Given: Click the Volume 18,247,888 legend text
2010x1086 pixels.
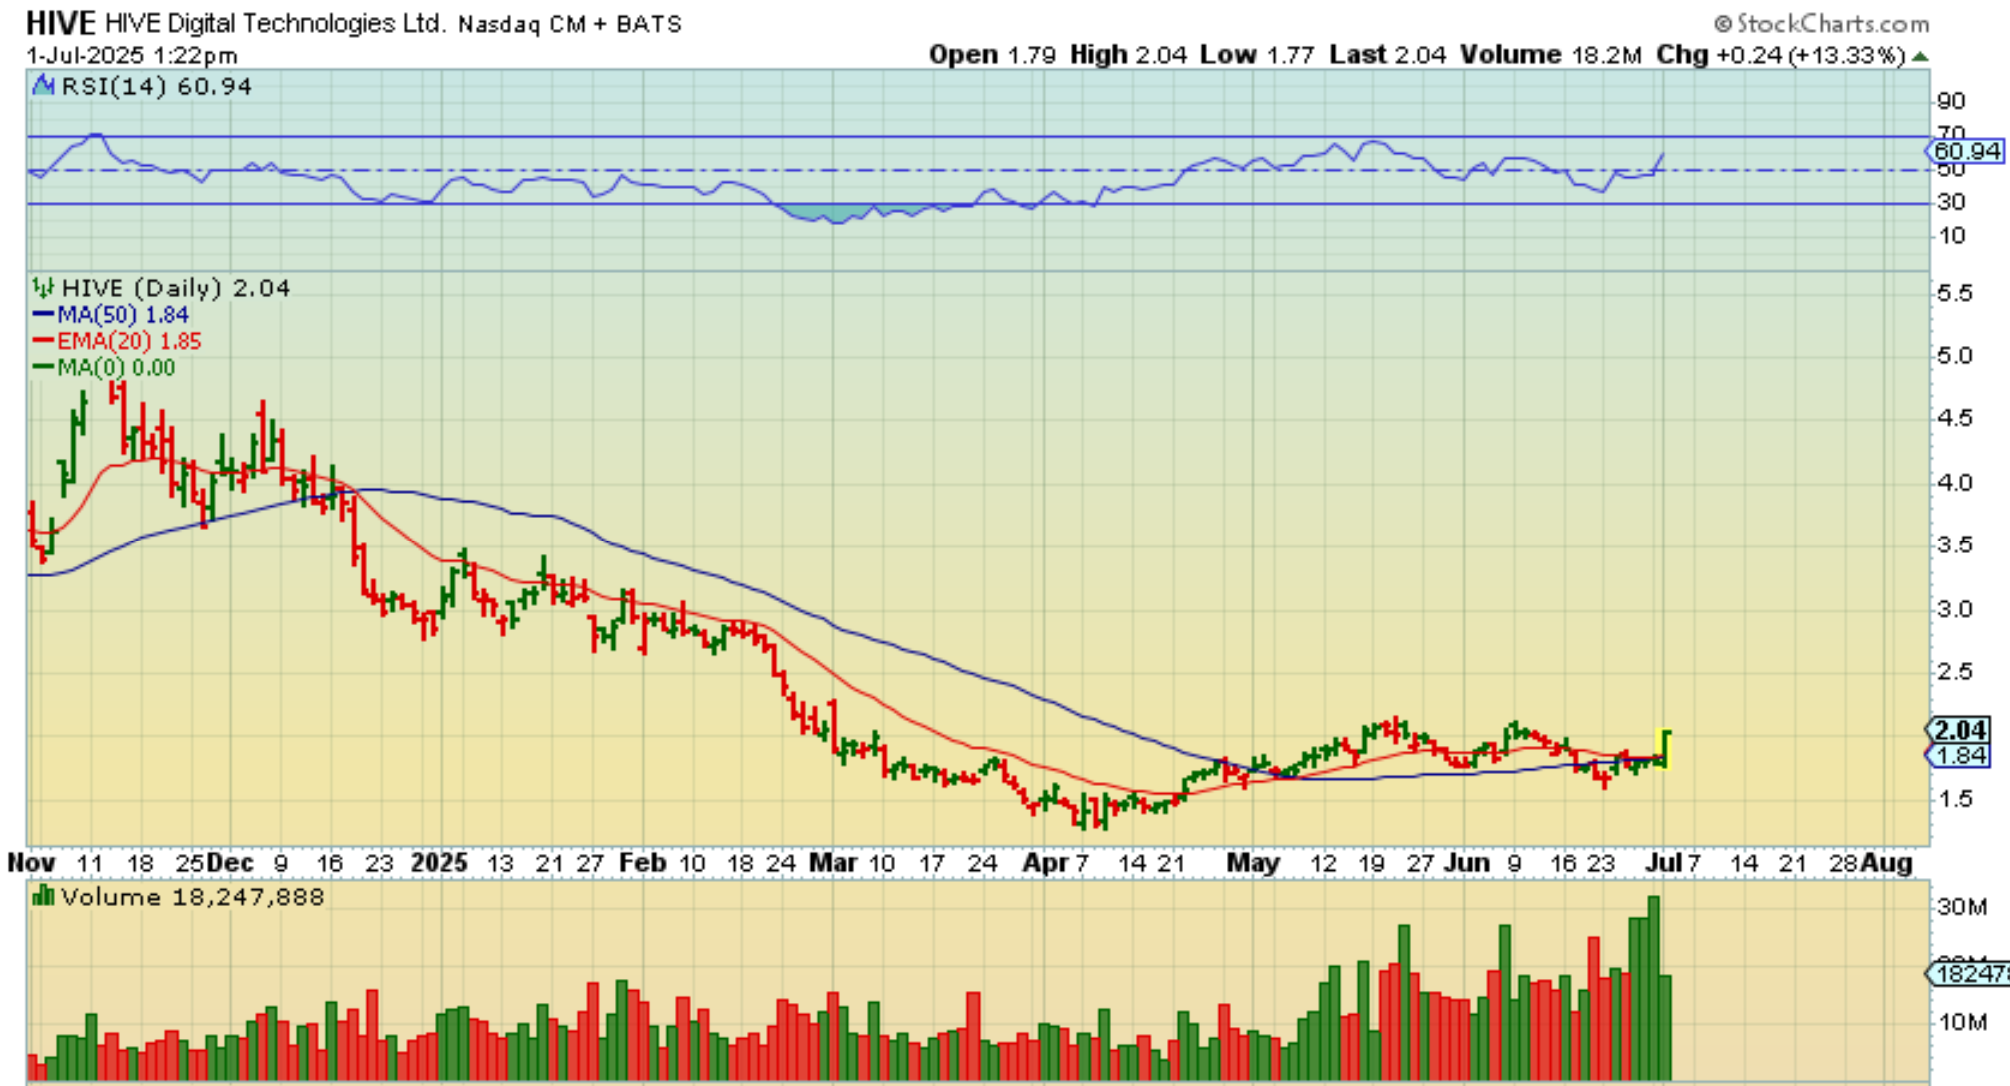Looking at the screenshot, I should point(193,897).
